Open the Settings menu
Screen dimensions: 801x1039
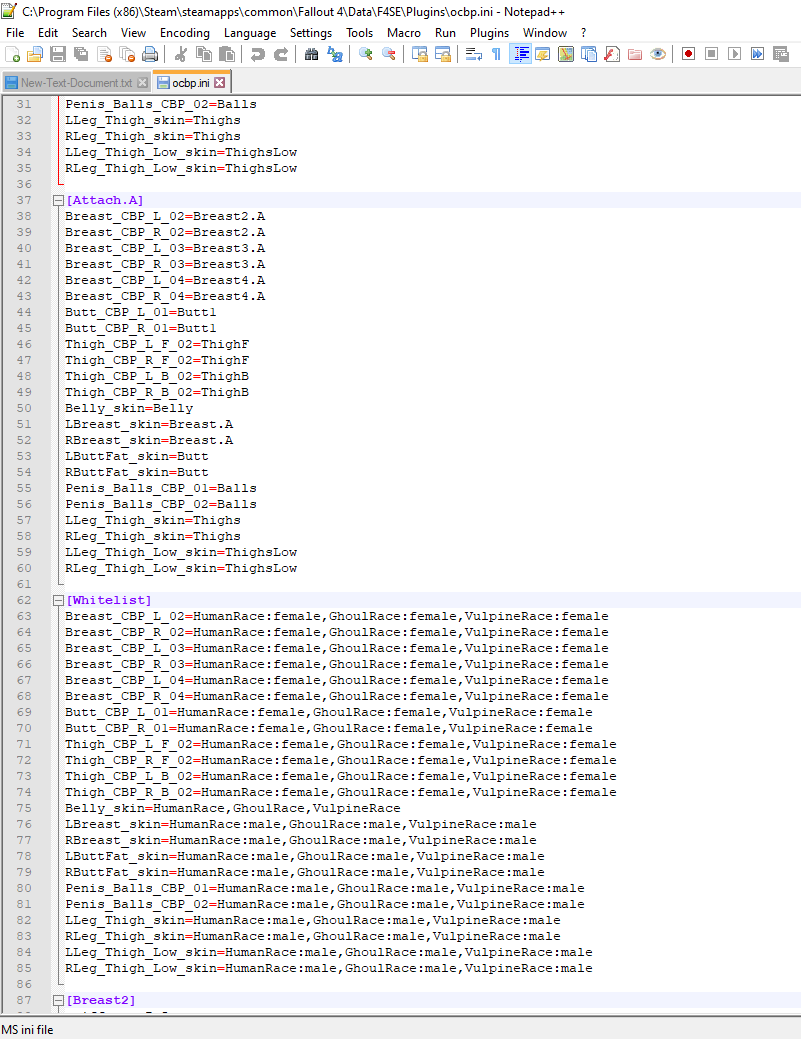point(311,32)
